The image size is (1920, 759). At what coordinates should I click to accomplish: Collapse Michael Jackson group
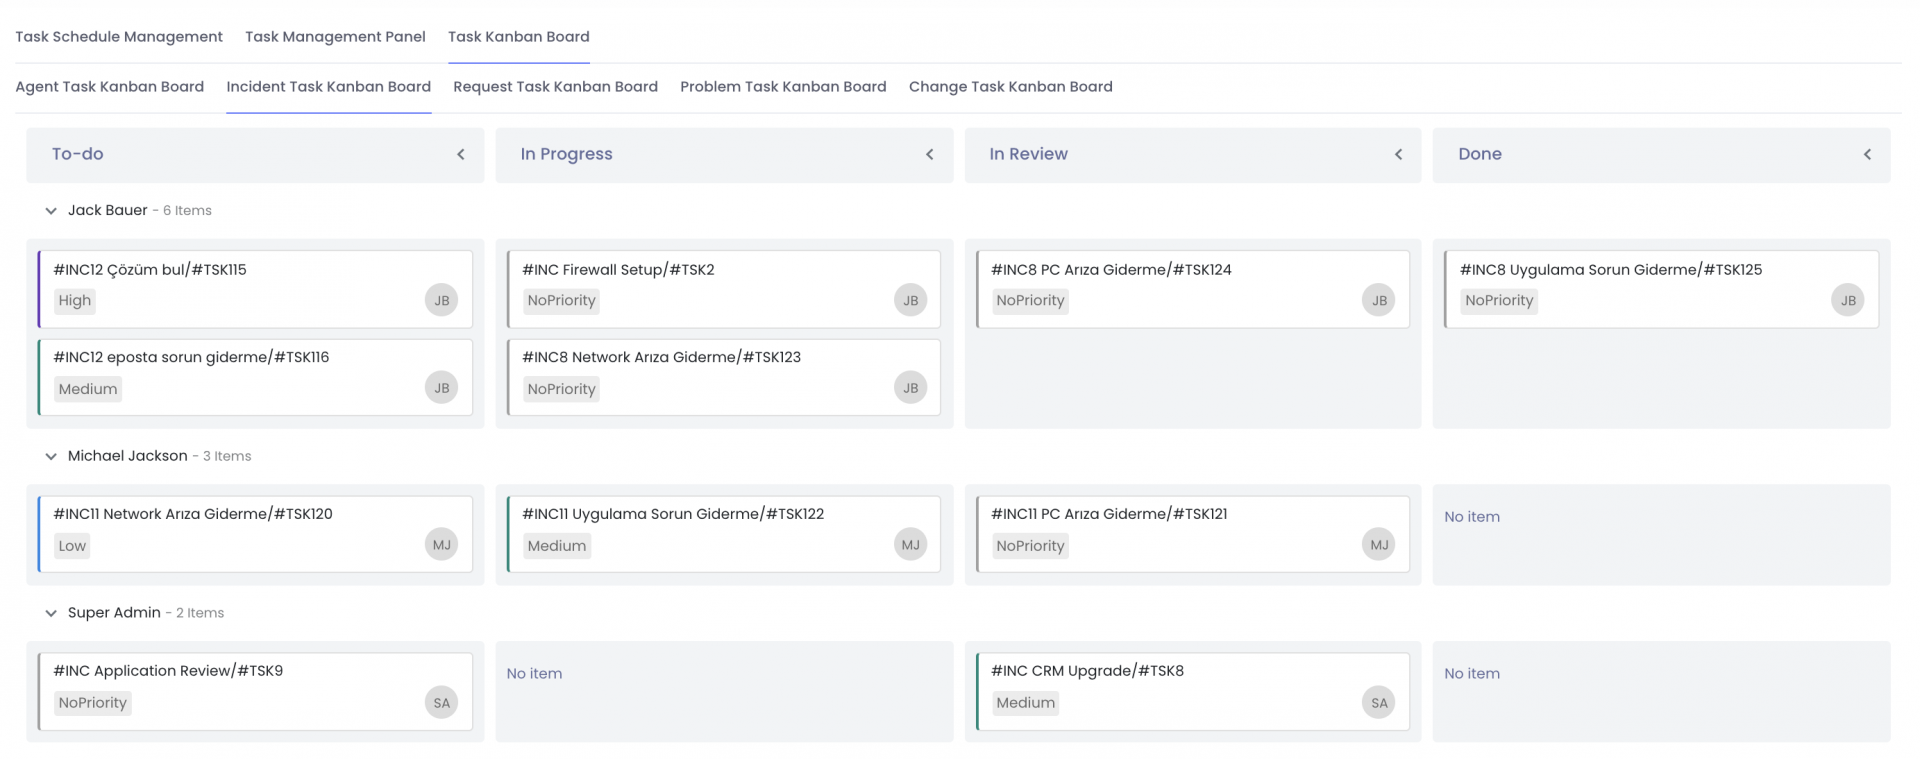[51, 456]
